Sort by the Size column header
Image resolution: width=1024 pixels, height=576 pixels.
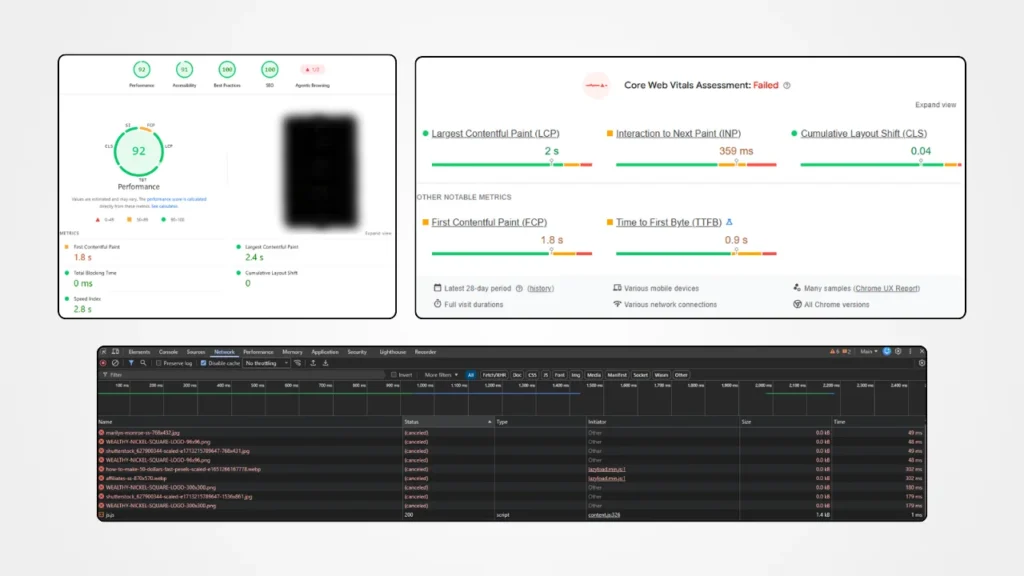coord(786,422)
